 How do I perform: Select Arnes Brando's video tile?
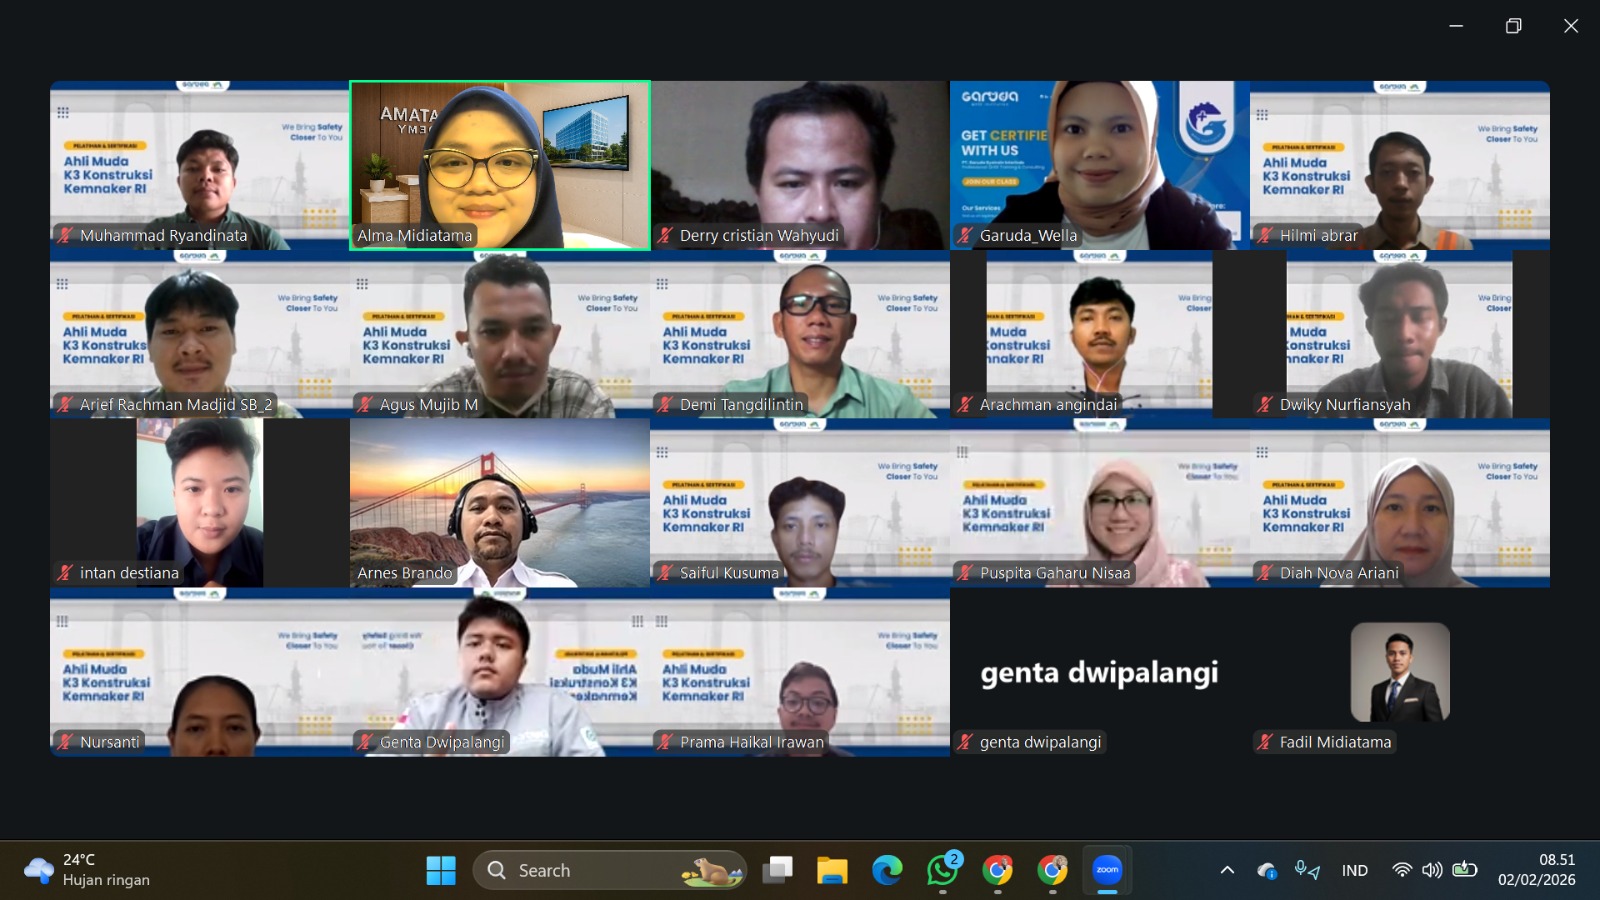[500, 502]
